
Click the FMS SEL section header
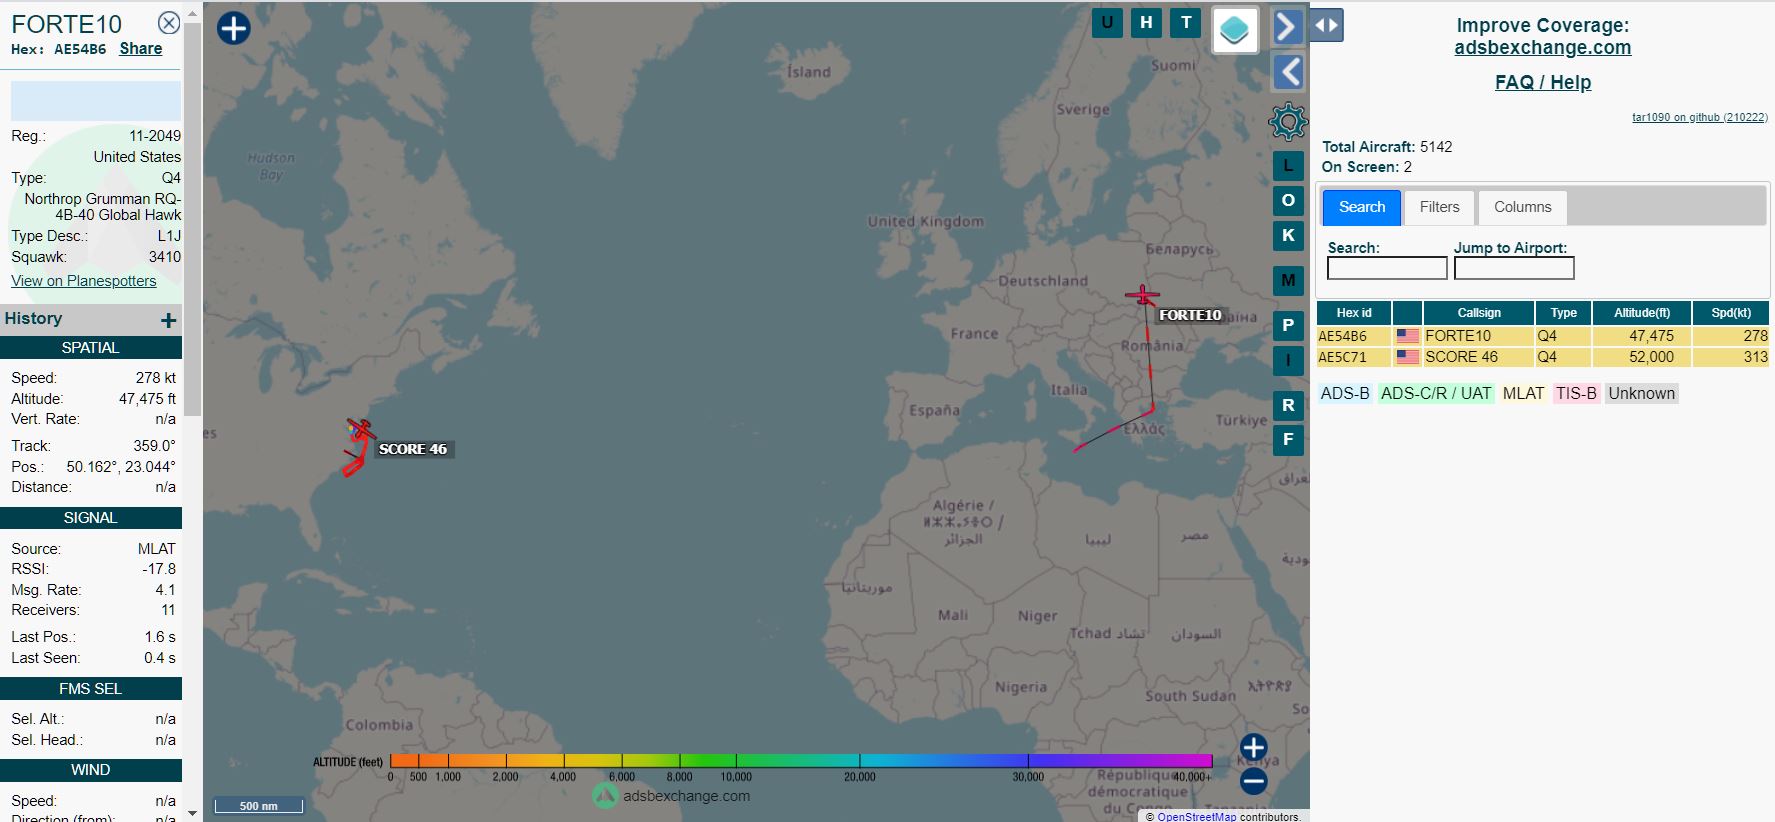coord(91,689)
